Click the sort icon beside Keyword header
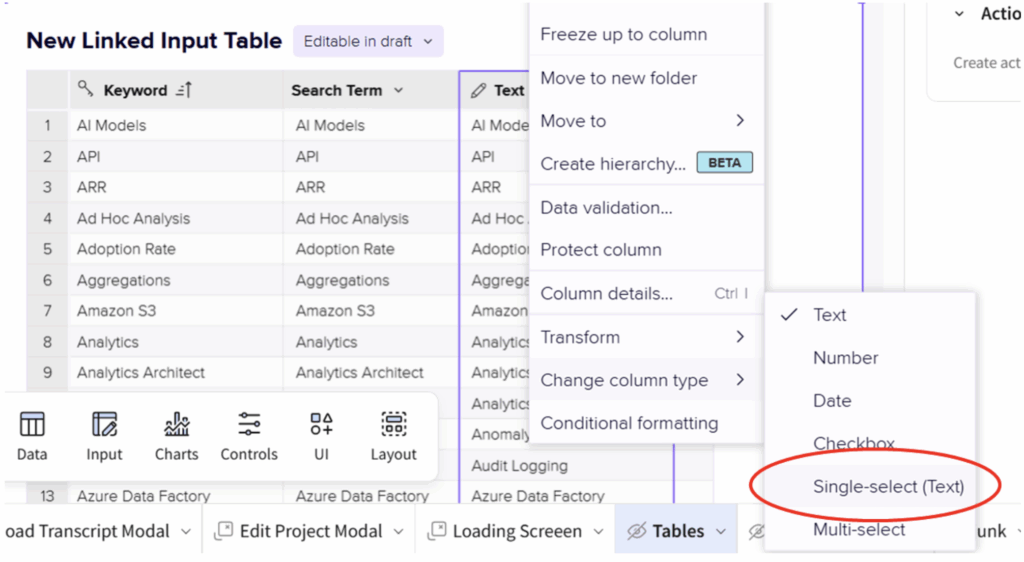 tap(183, 90)
